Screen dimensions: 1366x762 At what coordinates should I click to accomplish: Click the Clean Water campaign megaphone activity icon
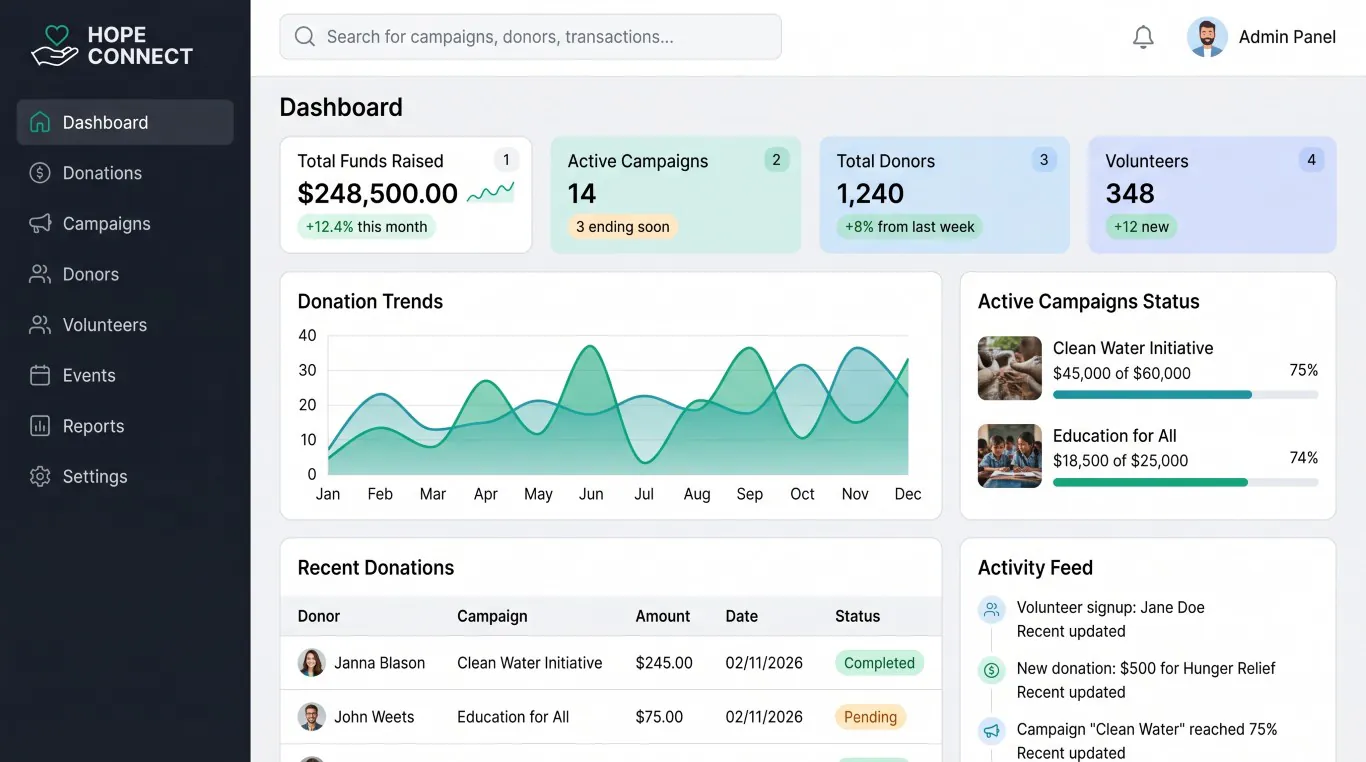tap(992, 731)
